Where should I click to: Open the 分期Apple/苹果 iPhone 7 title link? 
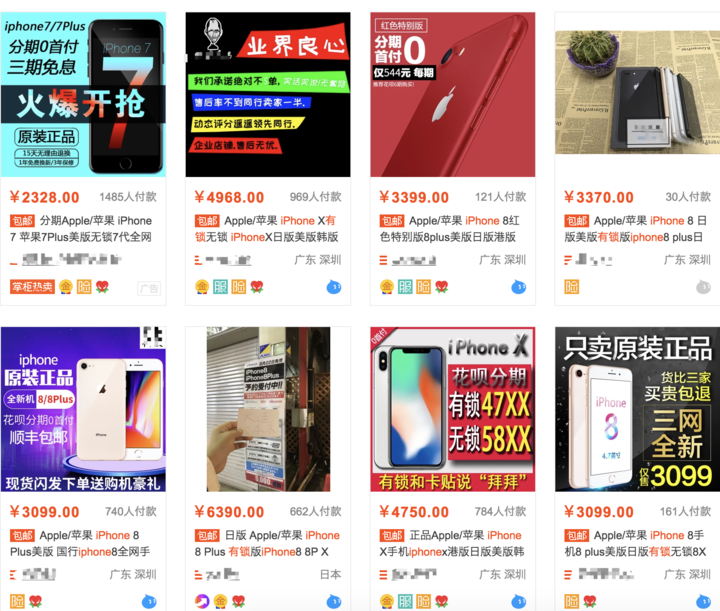pos(81,229)
